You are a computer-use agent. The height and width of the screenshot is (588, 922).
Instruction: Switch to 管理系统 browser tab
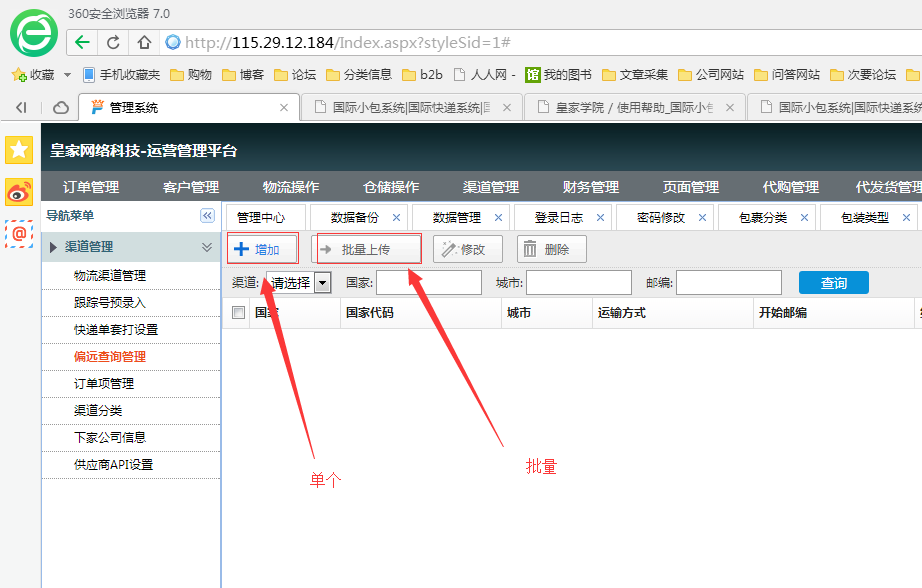click(x=188, y=108)
